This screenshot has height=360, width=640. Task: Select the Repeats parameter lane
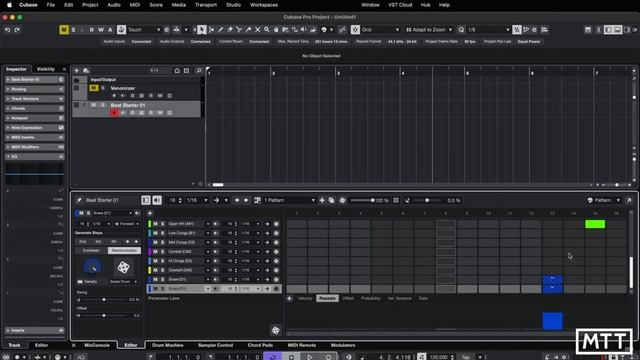[327, 298]
